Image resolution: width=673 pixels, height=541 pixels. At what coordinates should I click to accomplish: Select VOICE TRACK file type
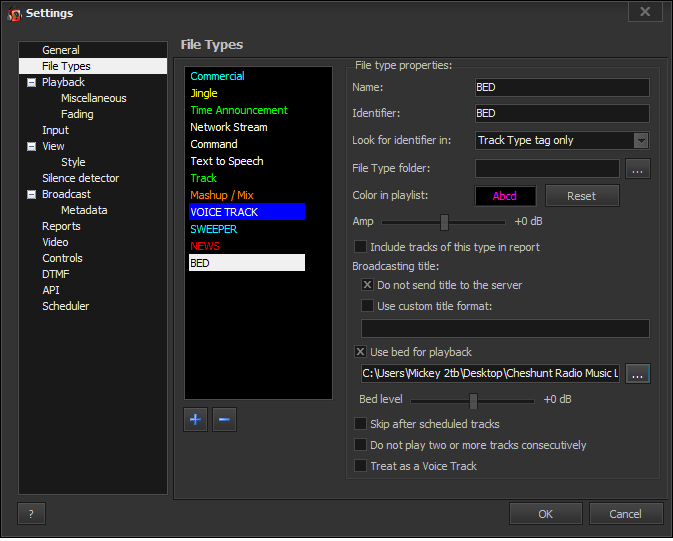click(x=247, y=213)
